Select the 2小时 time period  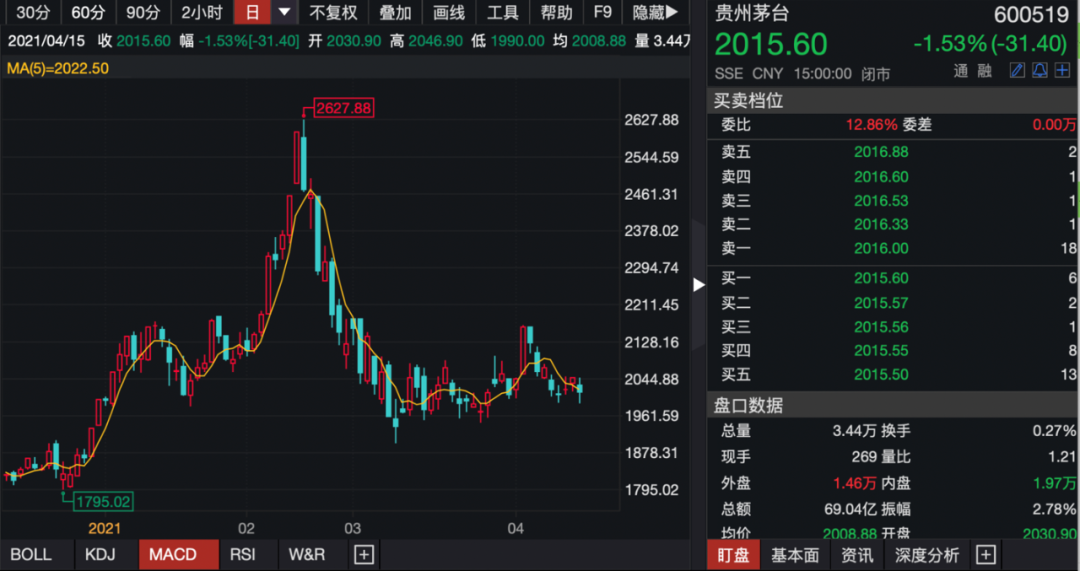pos(202,12)
